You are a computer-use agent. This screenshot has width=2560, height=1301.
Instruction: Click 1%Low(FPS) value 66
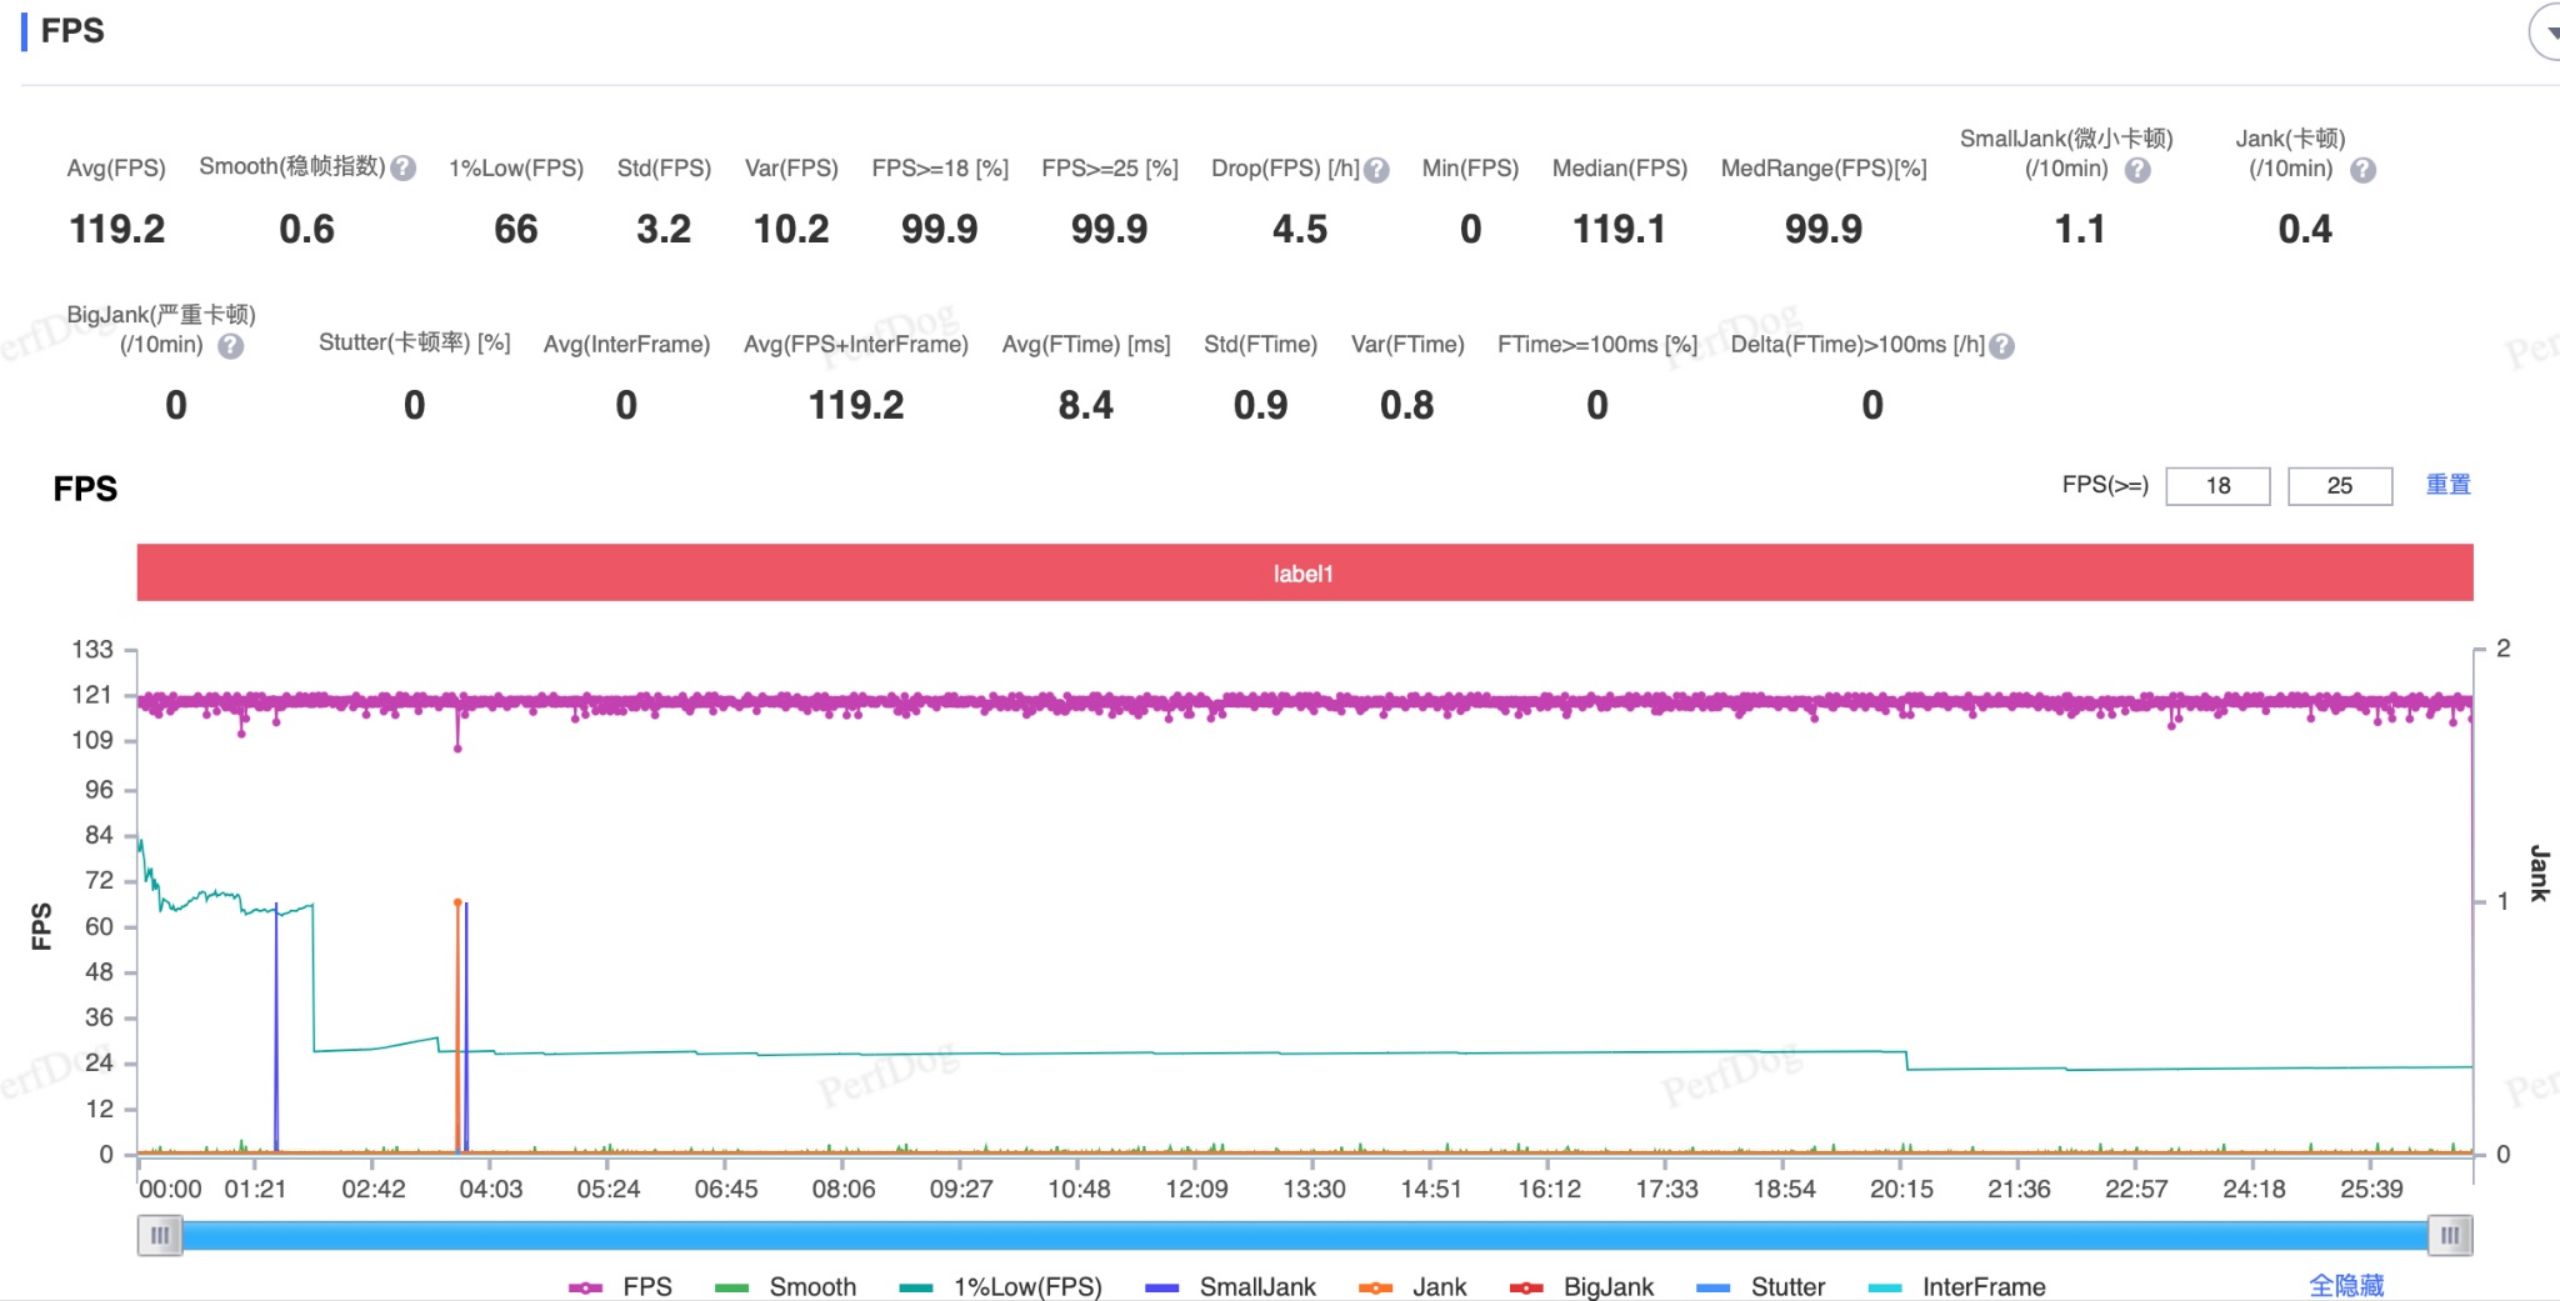click(x=516, y=230)
